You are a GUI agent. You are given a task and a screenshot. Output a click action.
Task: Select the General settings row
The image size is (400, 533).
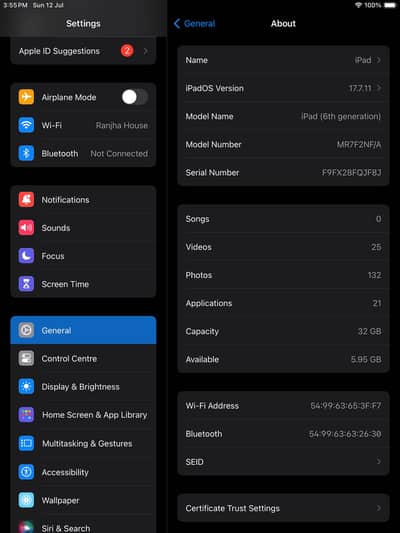pos(83,330)
